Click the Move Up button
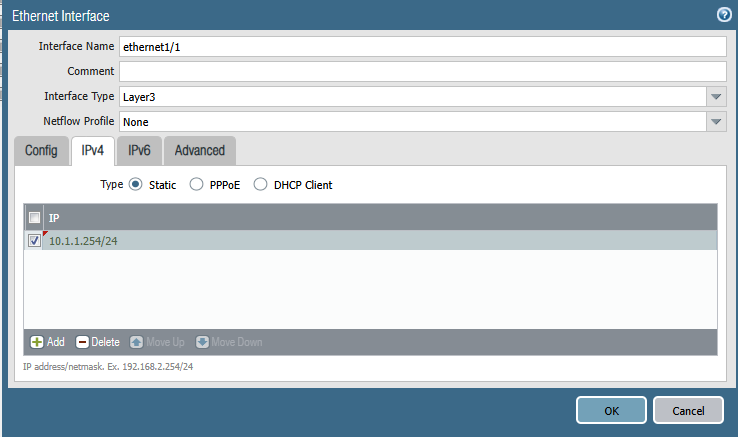 [157, 342]
